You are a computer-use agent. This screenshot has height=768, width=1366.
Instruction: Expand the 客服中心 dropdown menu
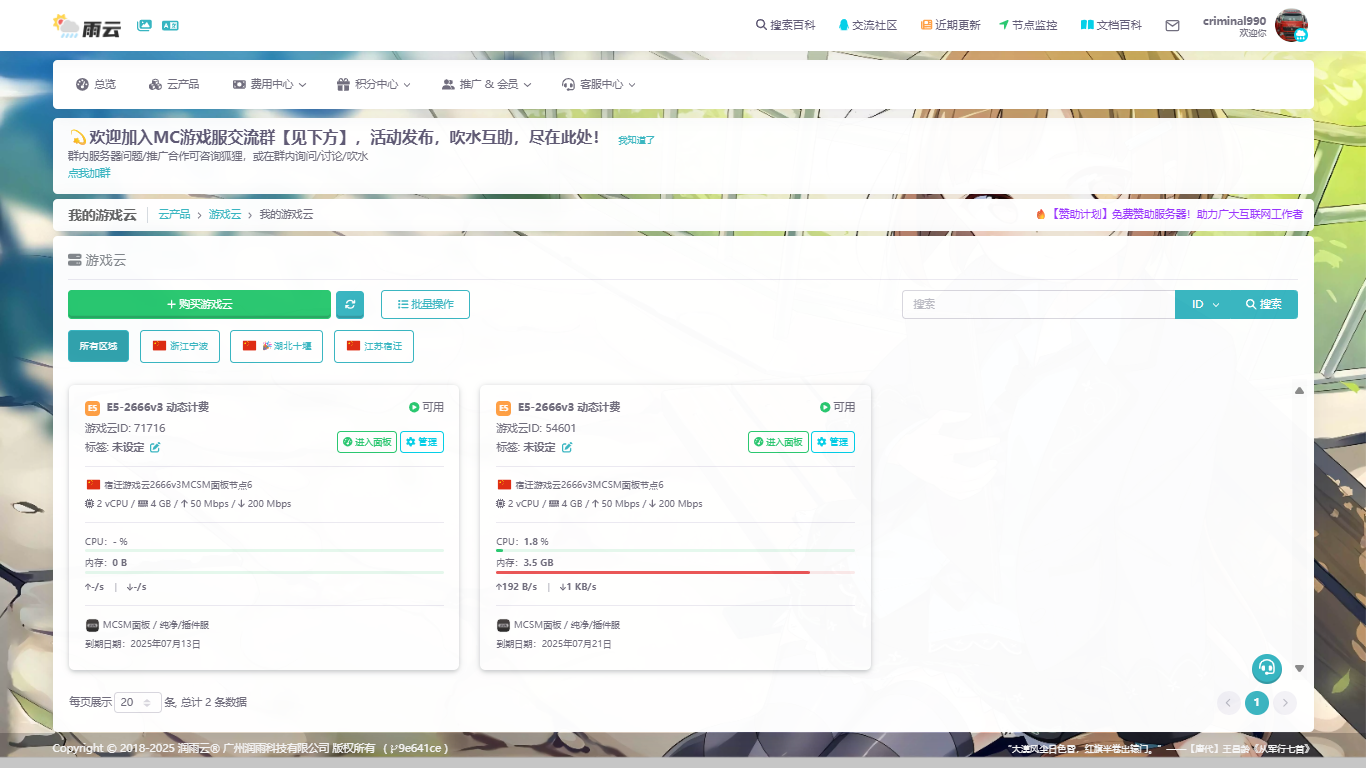point(598,85)
